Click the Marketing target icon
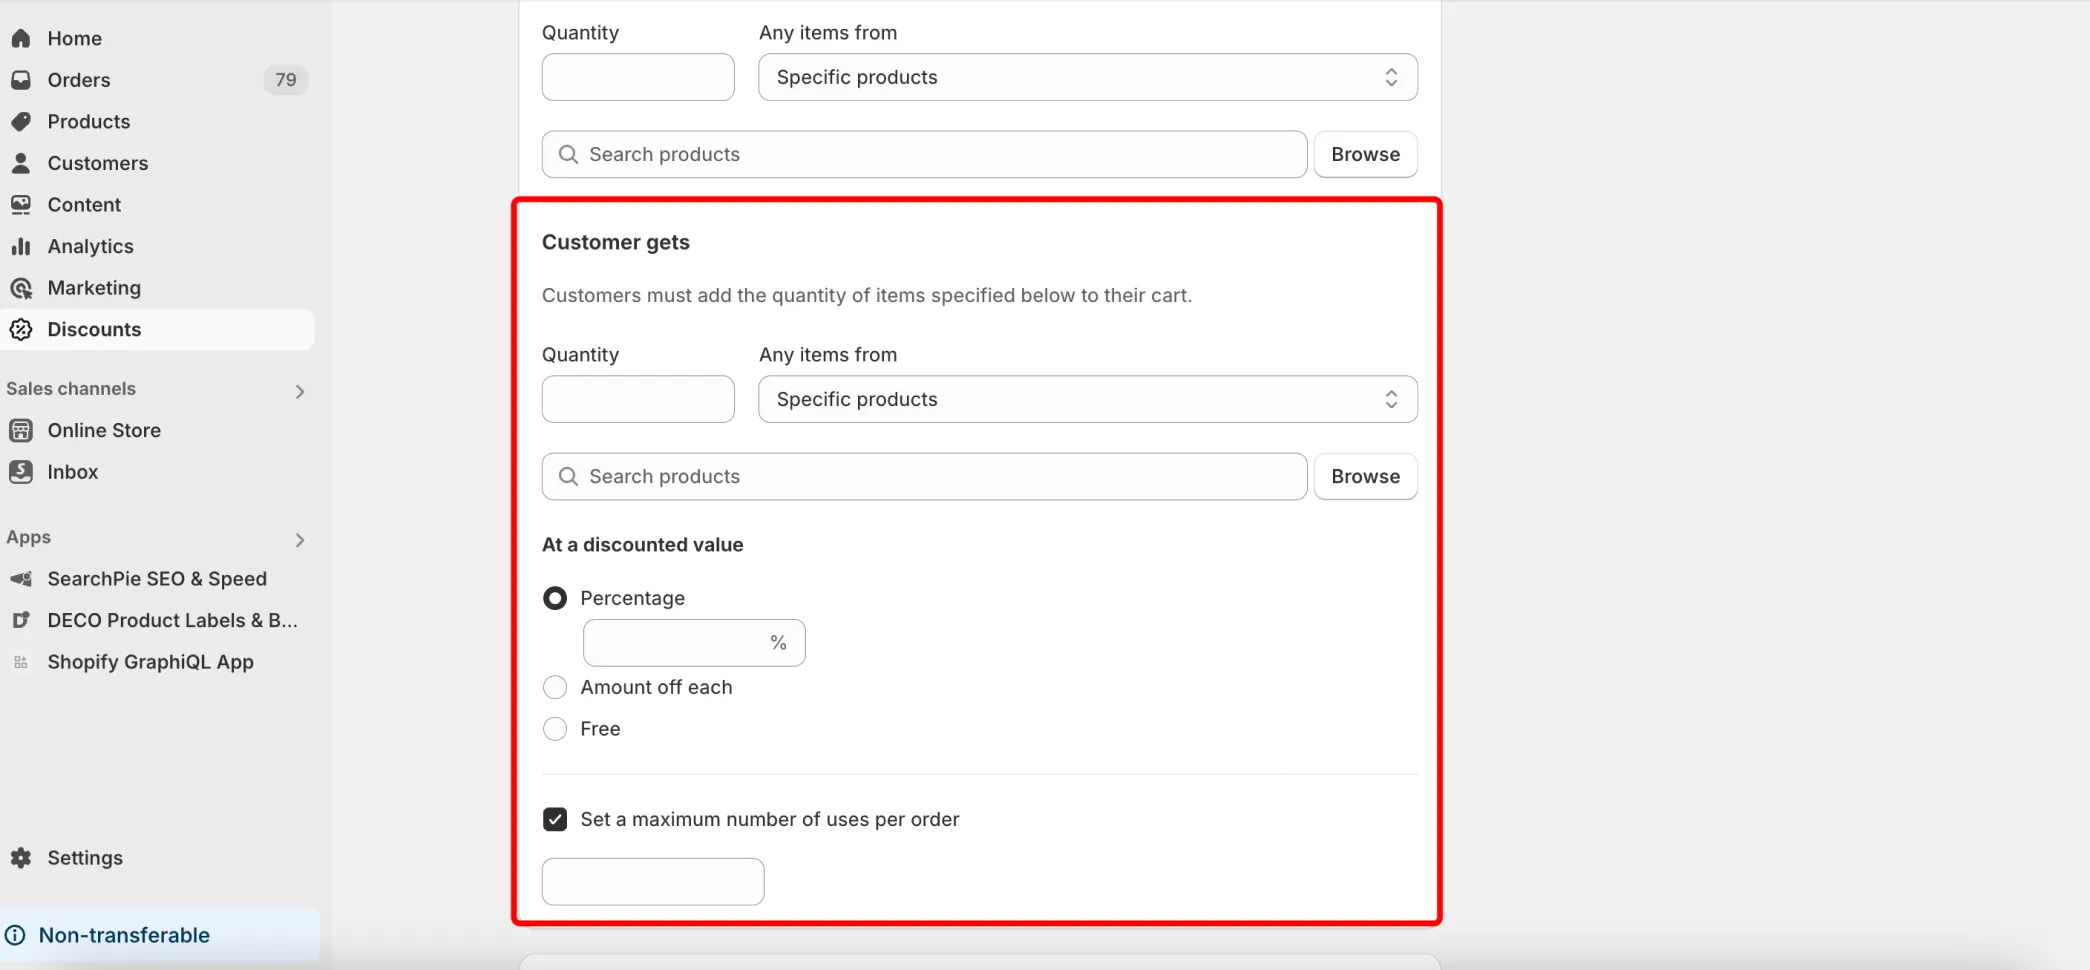The height and width of the screenshot is (970, 2090). point(21,288)
